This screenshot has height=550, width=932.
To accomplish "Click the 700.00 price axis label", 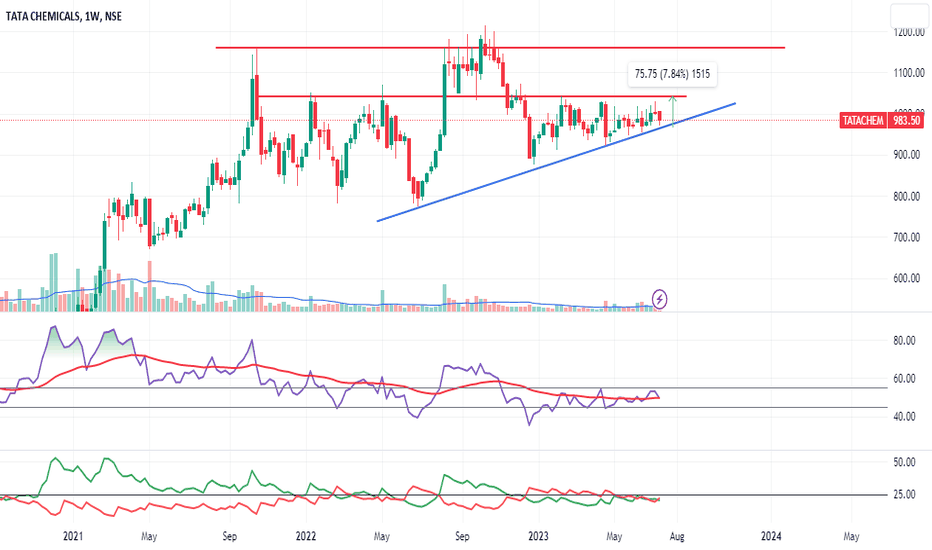I will point(908,237).
